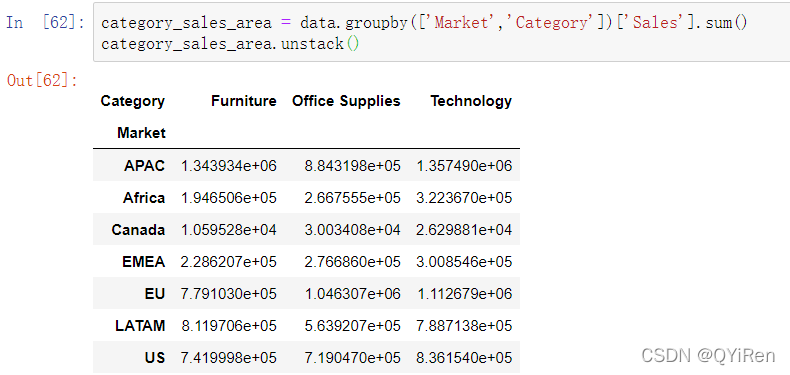
Task: Click EU Furniture value 7.791030e+05
Action: 229,294
